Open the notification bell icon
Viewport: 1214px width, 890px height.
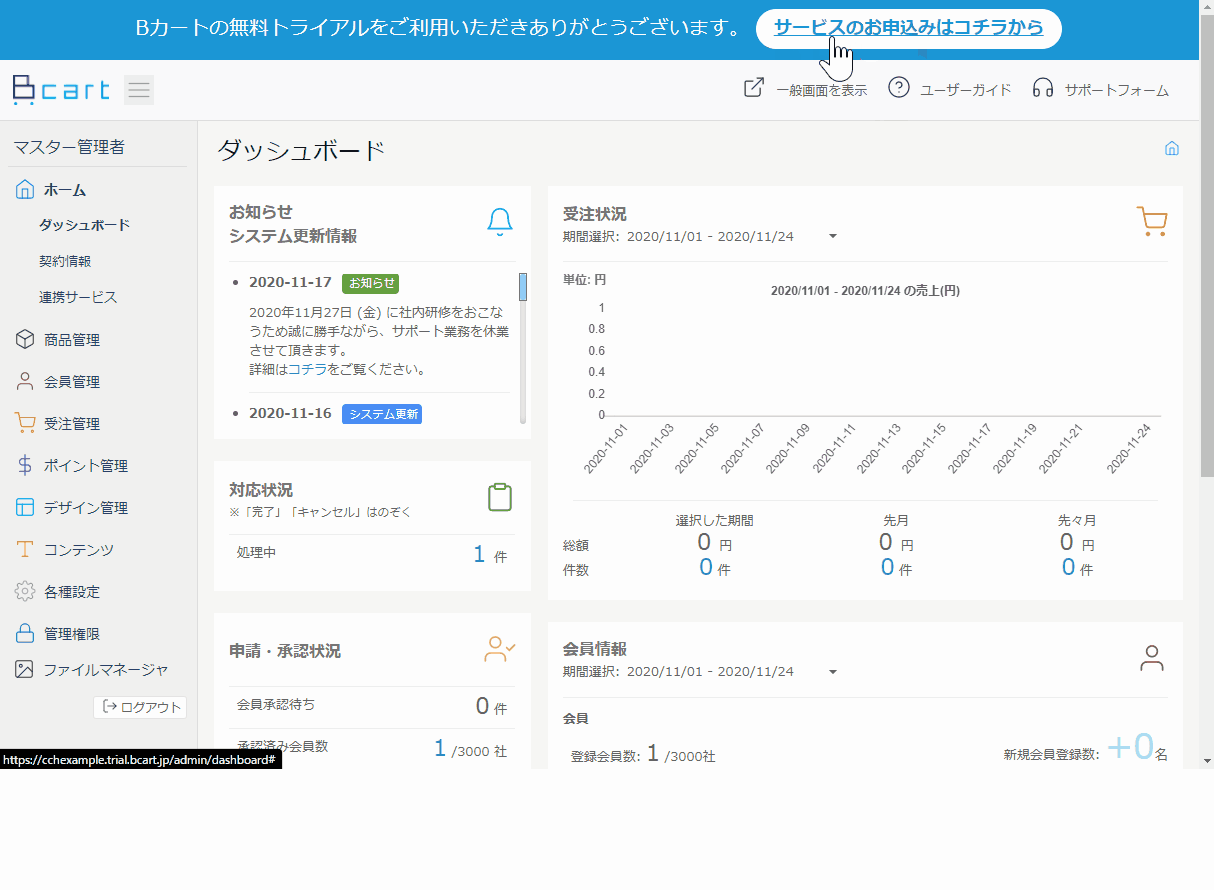click(500, 222)
